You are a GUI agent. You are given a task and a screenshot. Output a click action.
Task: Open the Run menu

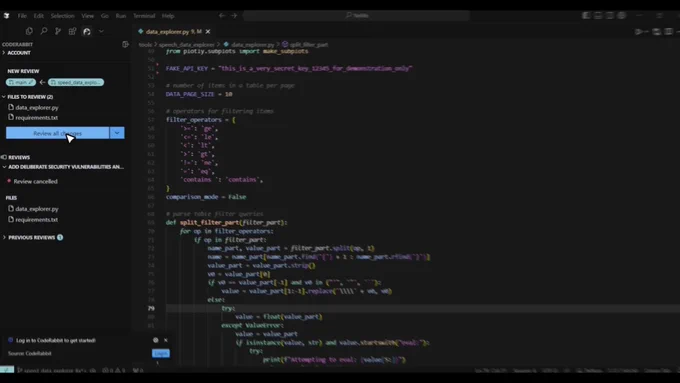coord(121,16)
